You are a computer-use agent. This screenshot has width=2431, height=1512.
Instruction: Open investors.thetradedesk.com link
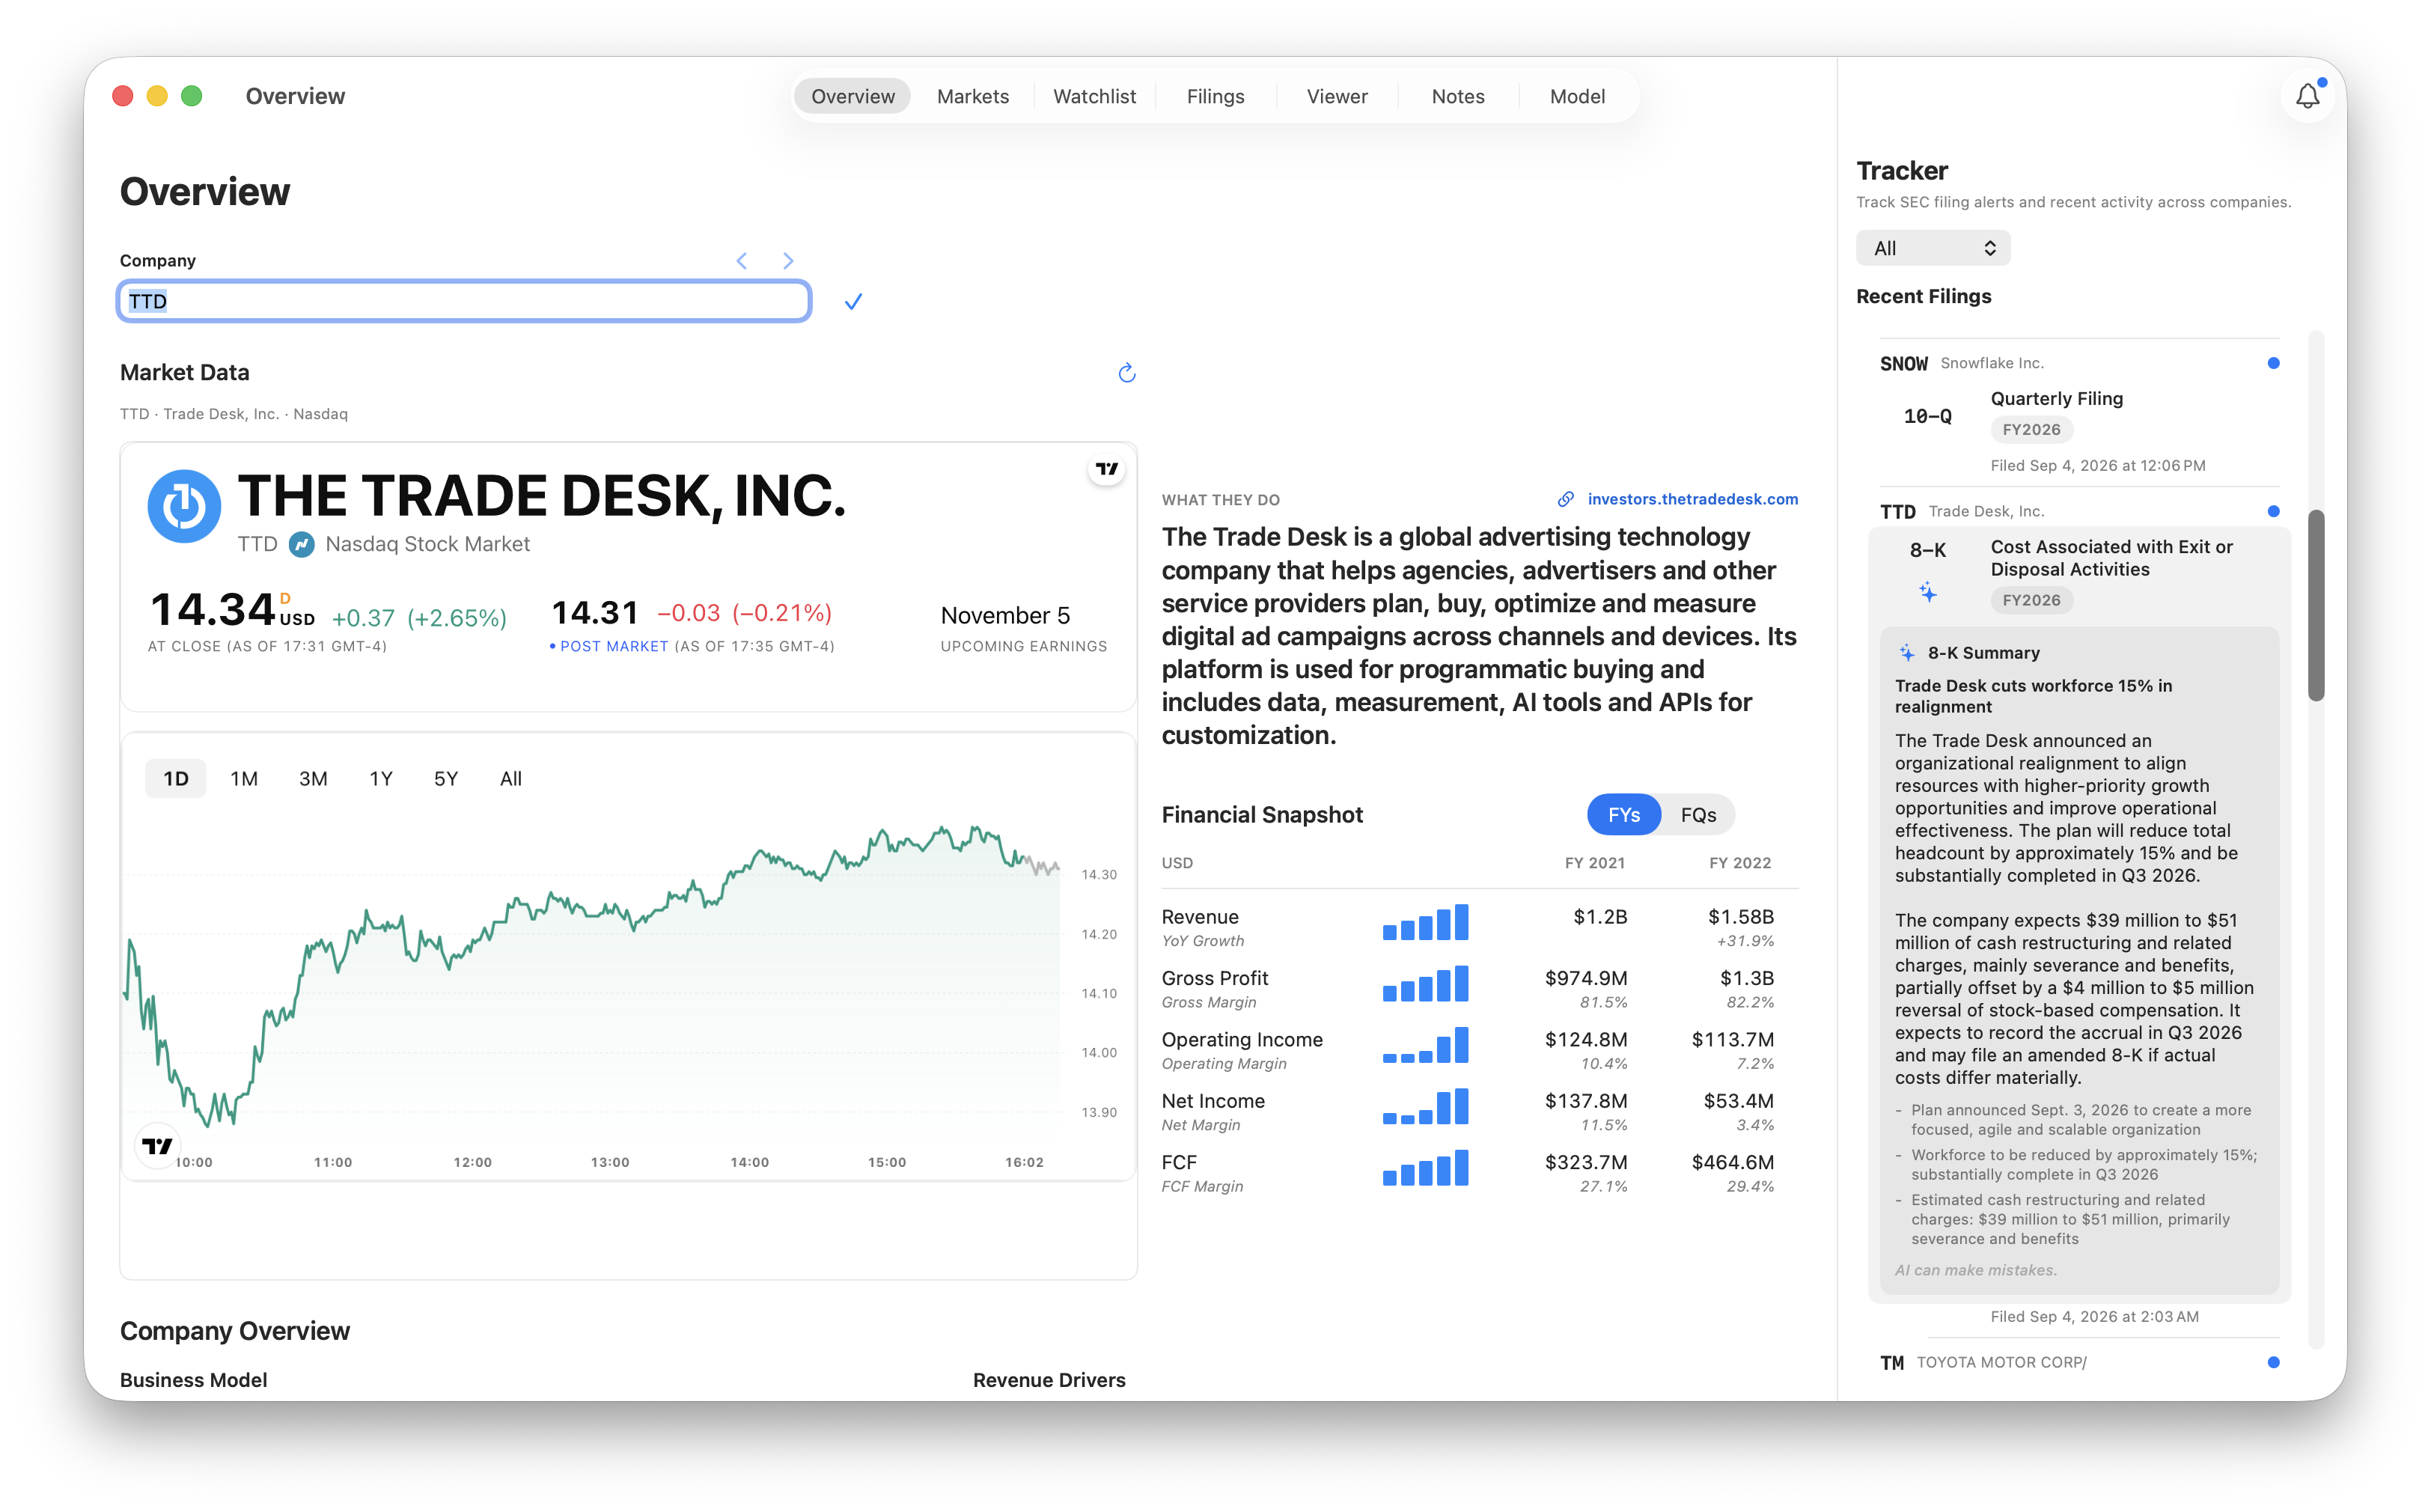coord(1692,499)
